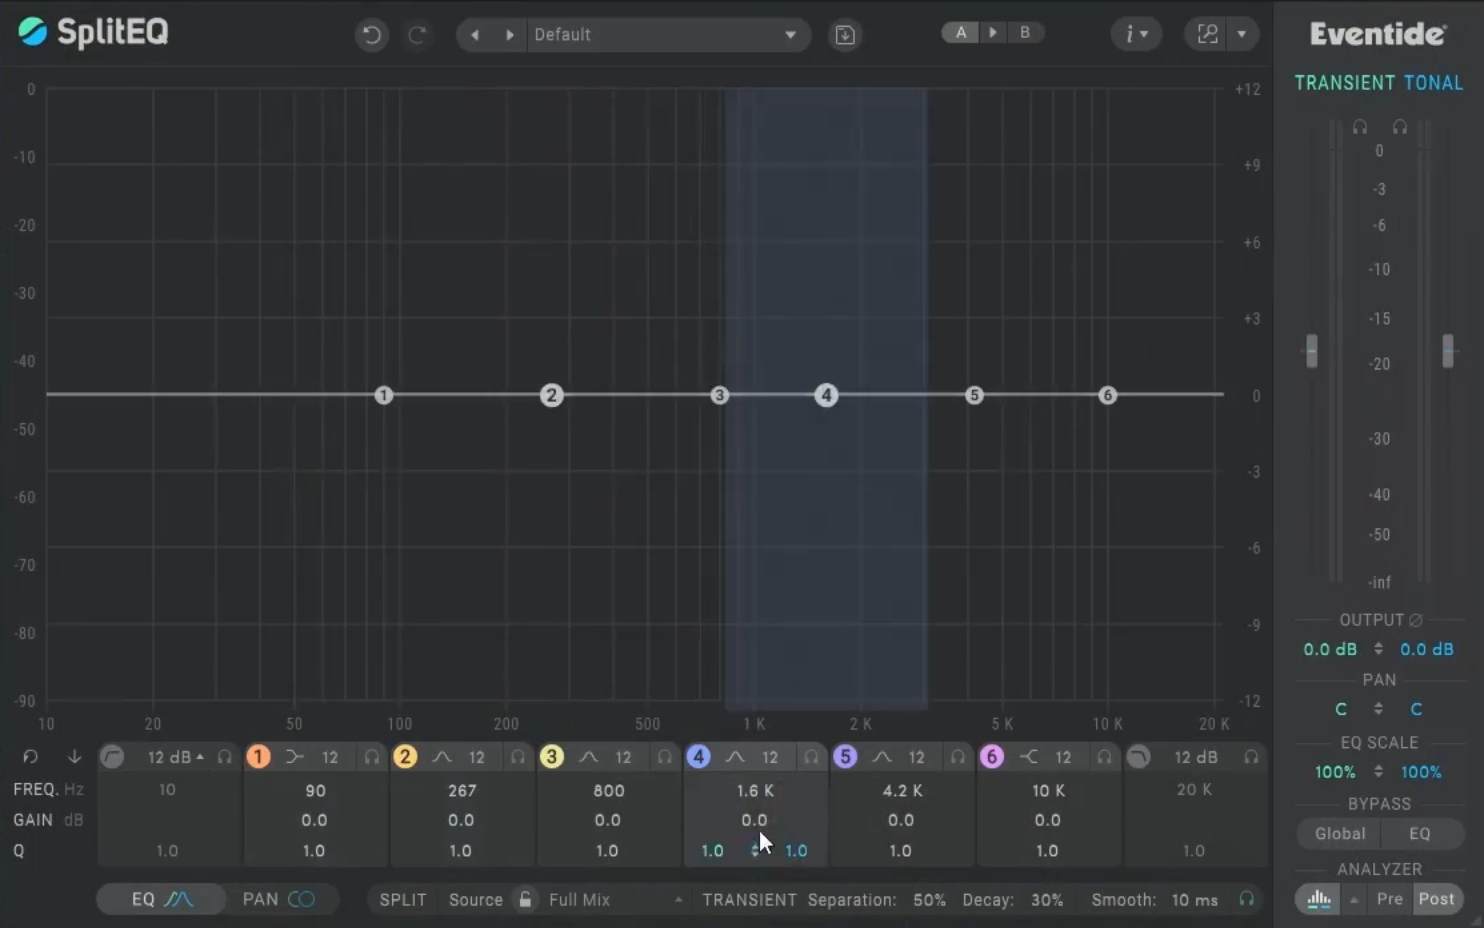Toggle the Source lock icon
The image size is (1484, 928).
click(525, 899)
